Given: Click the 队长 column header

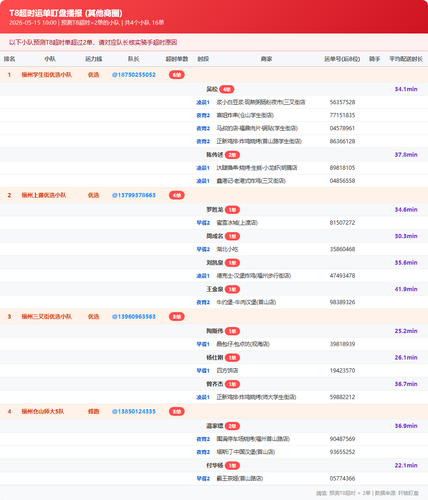Looking at the screenshot, I should pos(134,59).
